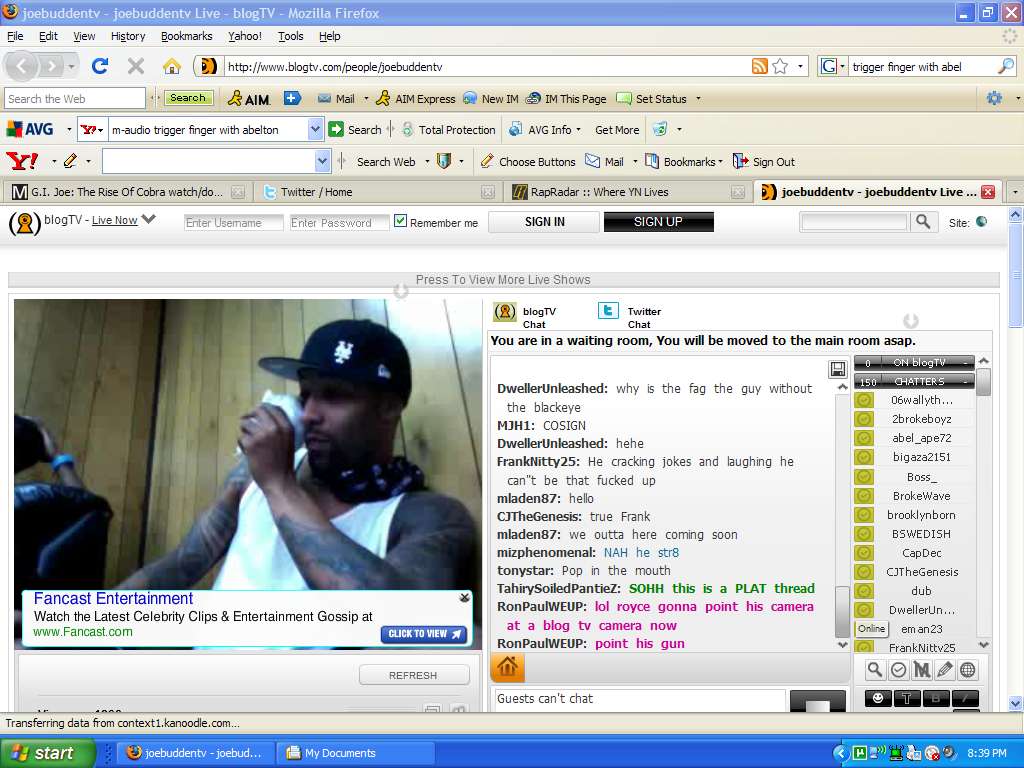Click the Firefox home icon
Viewport: 1024px width, 768px height.
(172, 66)
